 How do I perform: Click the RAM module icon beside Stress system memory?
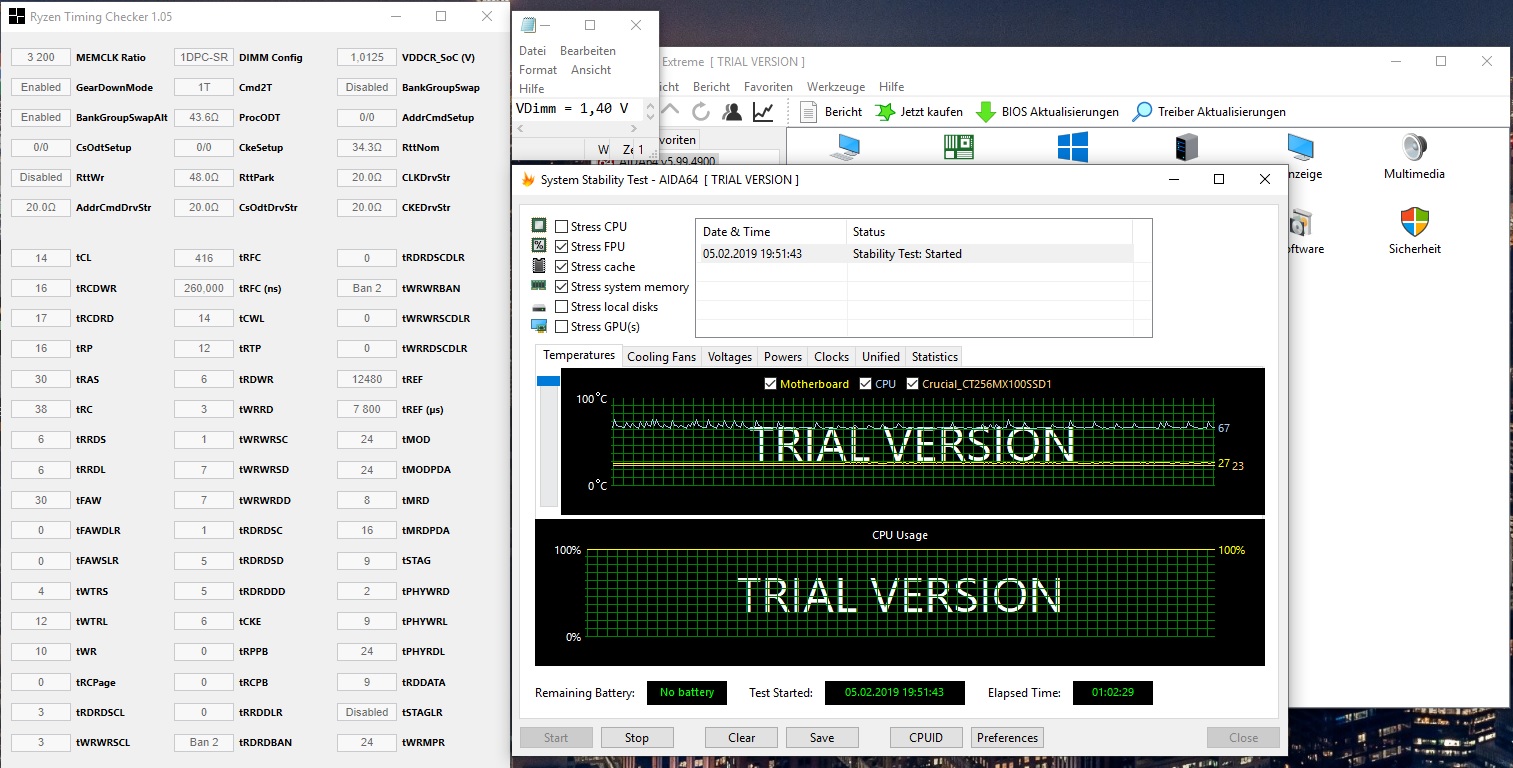[x=539, y=286]
